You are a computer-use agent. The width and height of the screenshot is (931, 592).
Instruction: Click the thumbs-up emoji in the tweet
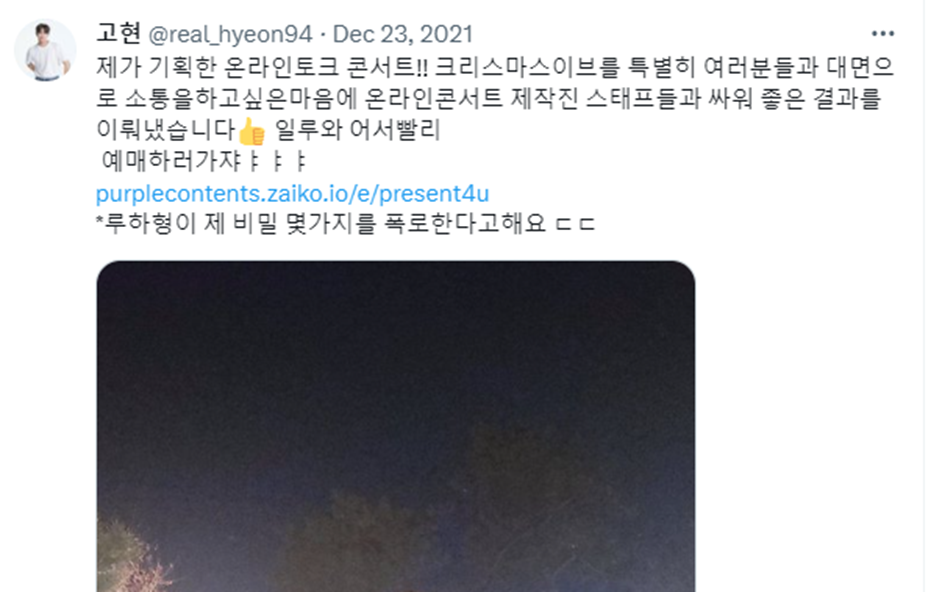[x=252, y=131]
